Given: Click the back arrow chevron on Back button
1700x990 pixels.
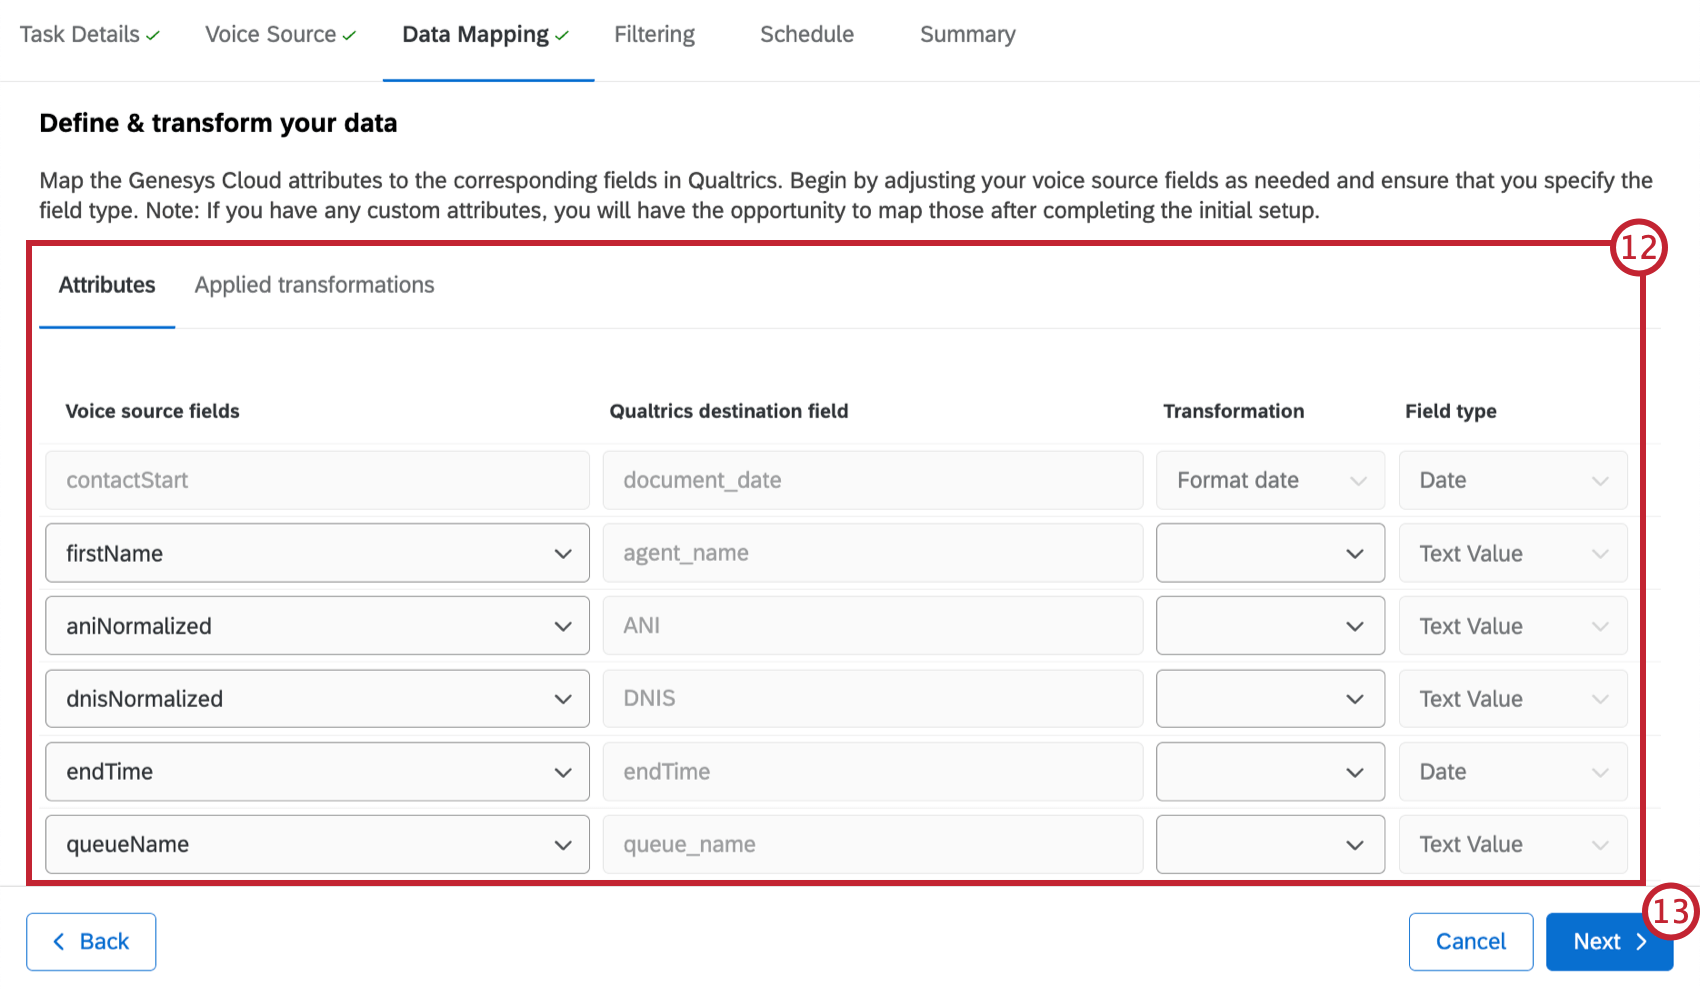Looking at the screenshot, I should click(60, 941).
